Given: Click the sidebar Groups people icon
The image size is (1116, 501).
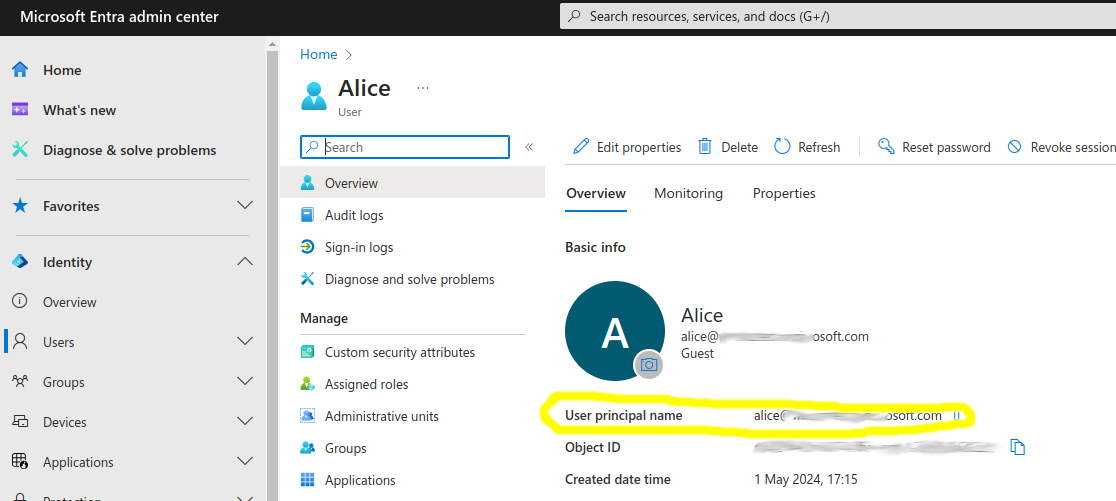Looking at the screenshot, I should click(20, 381).
